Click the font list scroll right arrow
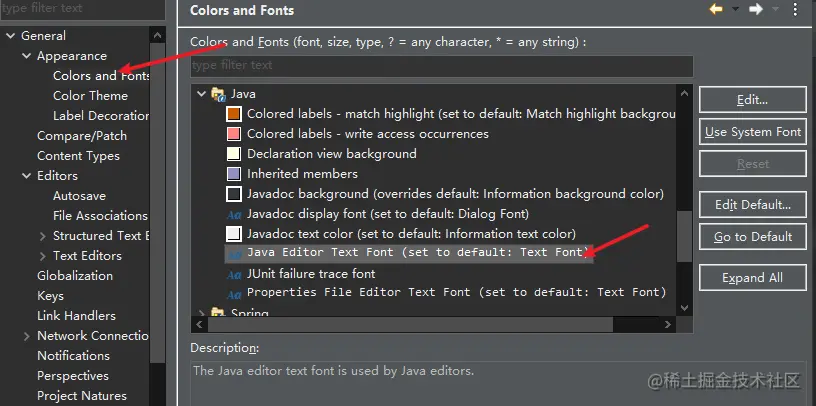The width and height of the screenshot is (816, 406). tap(668, 324)
